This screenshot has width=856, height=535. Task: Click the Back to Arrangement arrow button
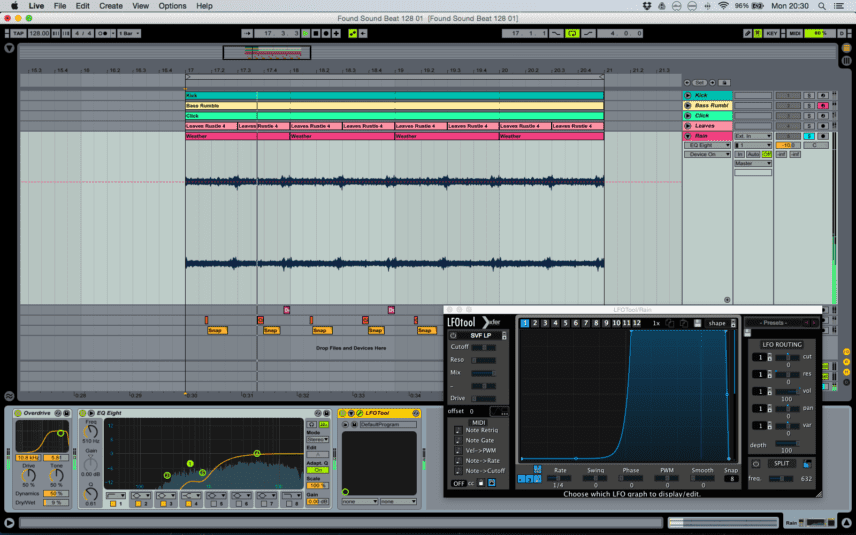pos(362,33)
